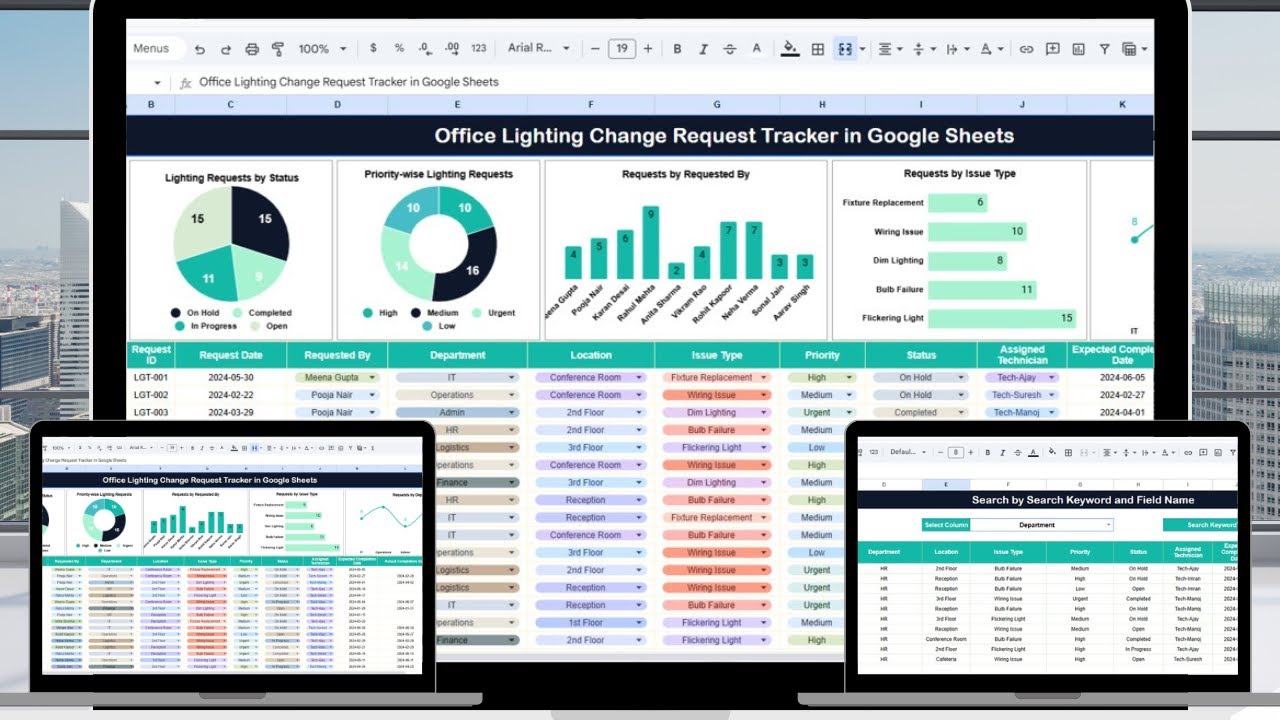This screenshot has height=720, width=1280.
Task: Merge cells with the merge icon
Action: (845, 48)
